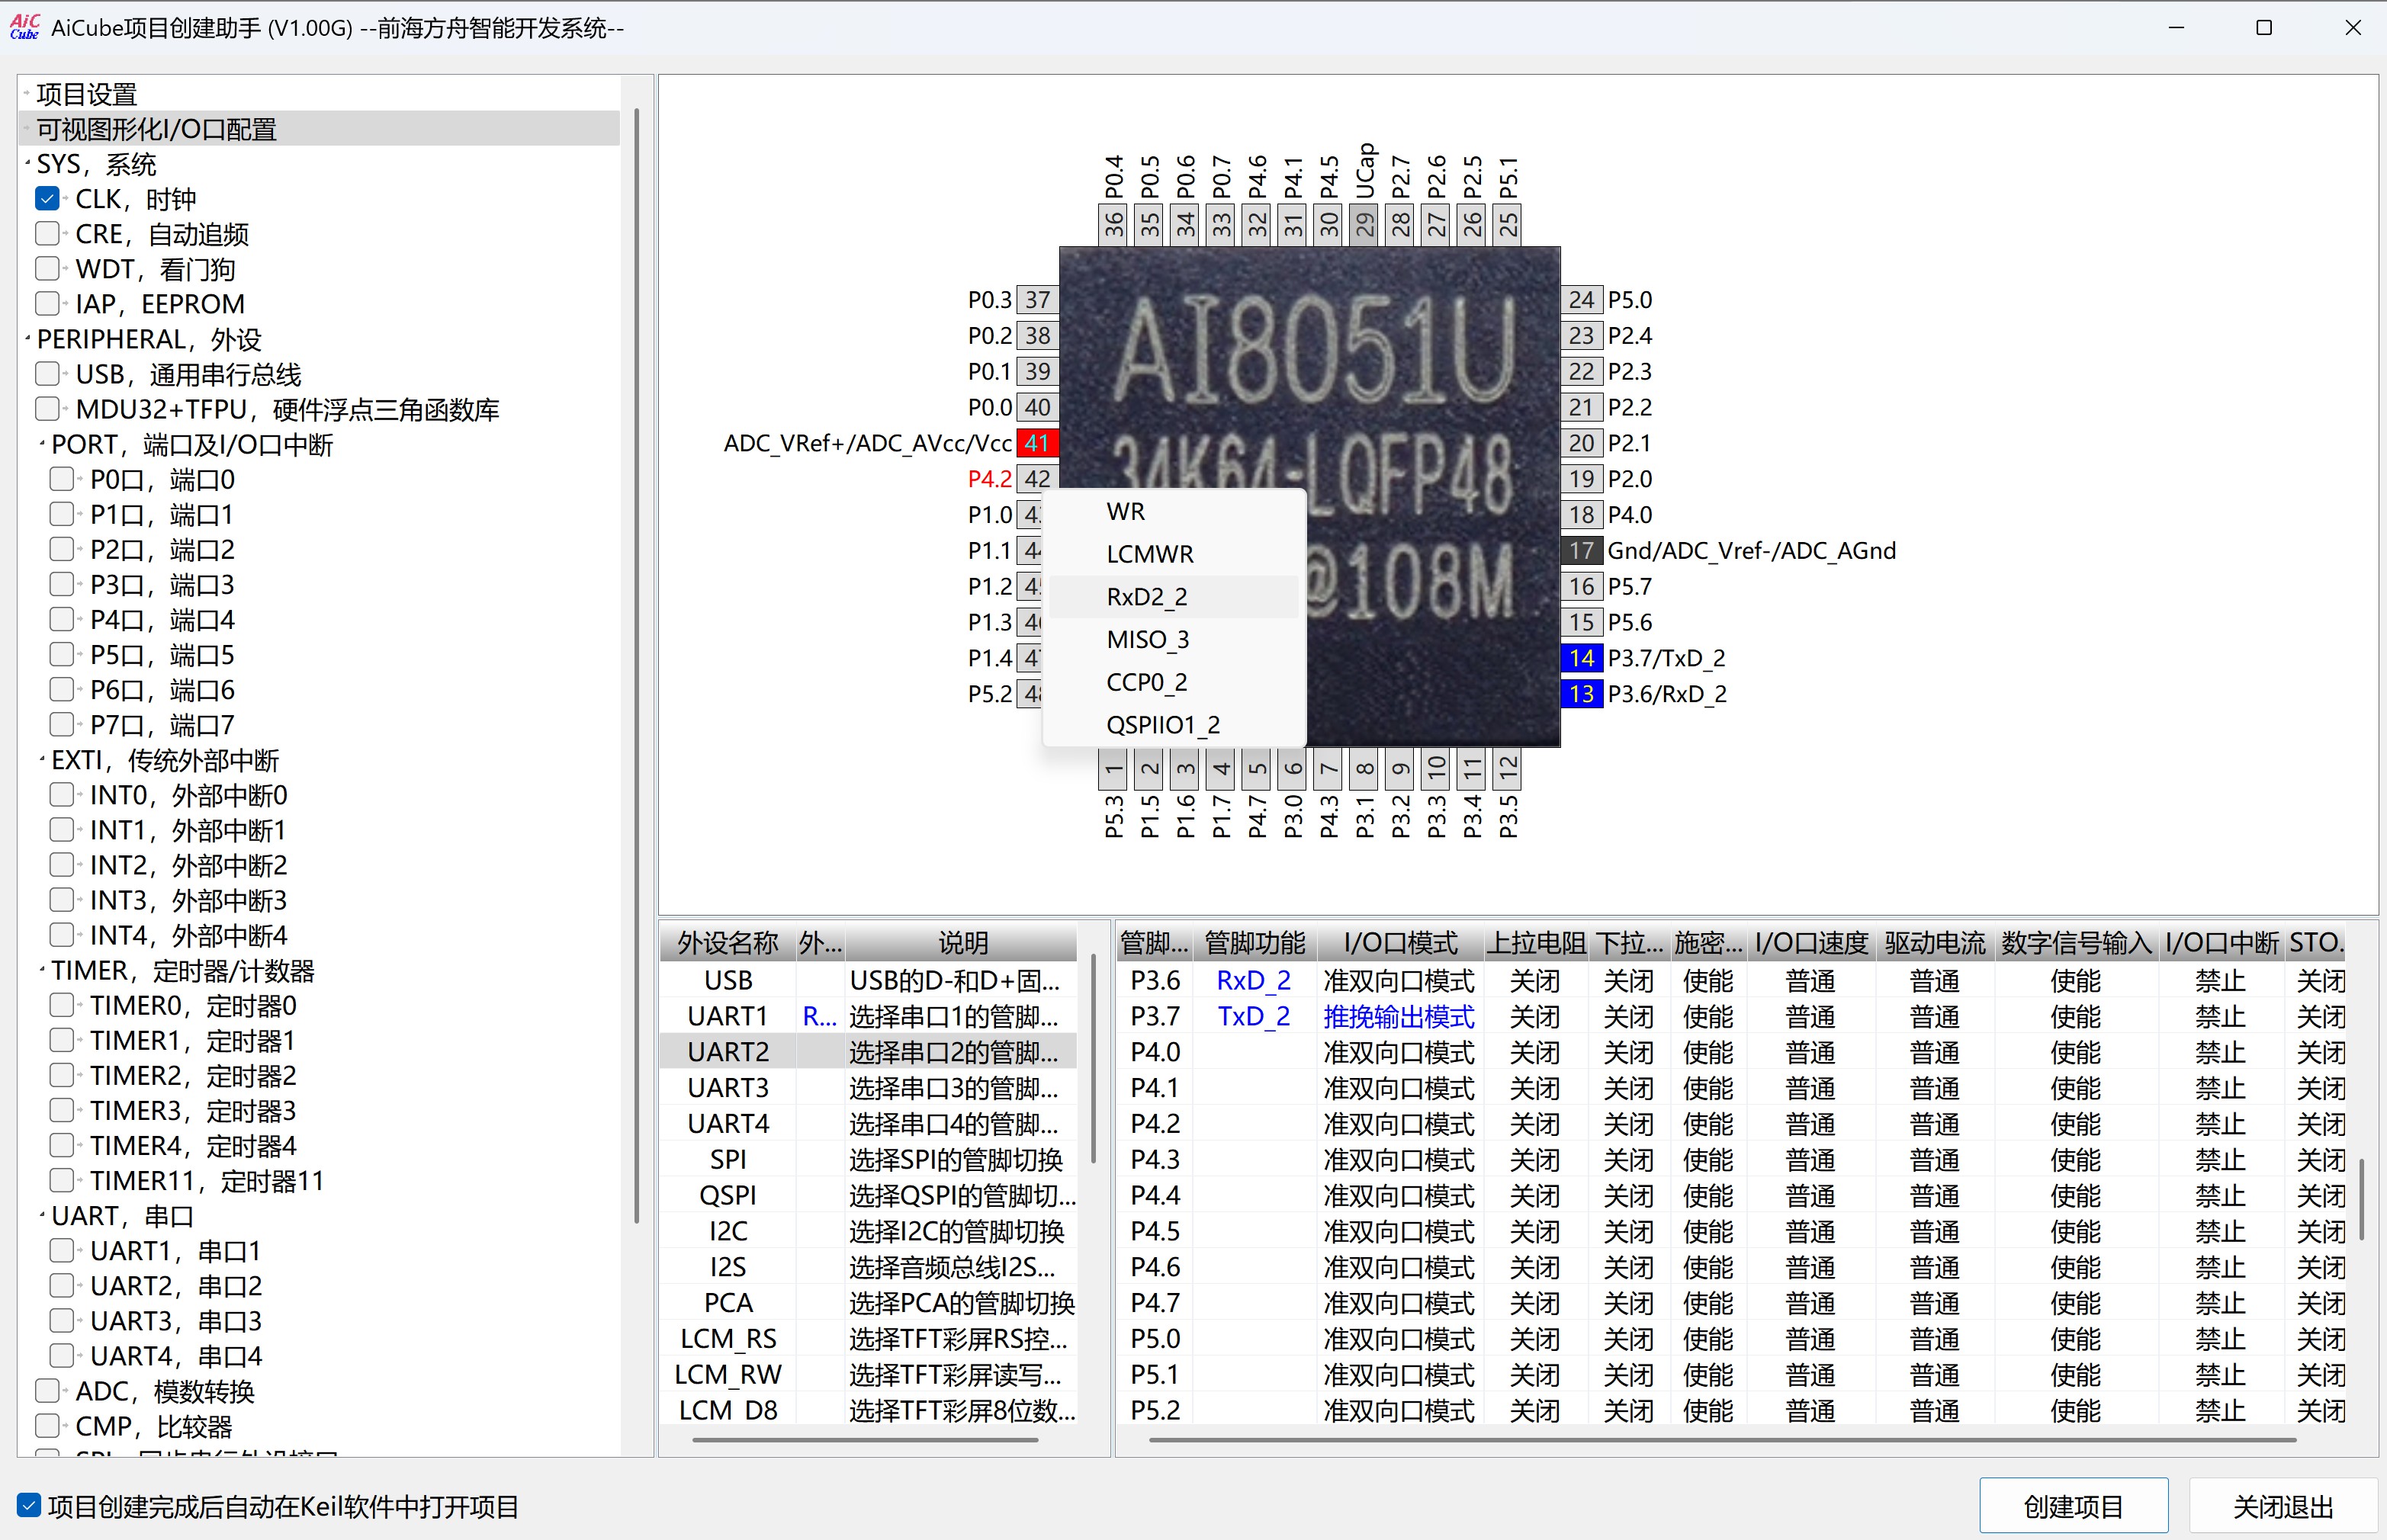Click pin 1 P5.3 box
Viewport: 2387px width, 1540px height.
(1114, 769)
